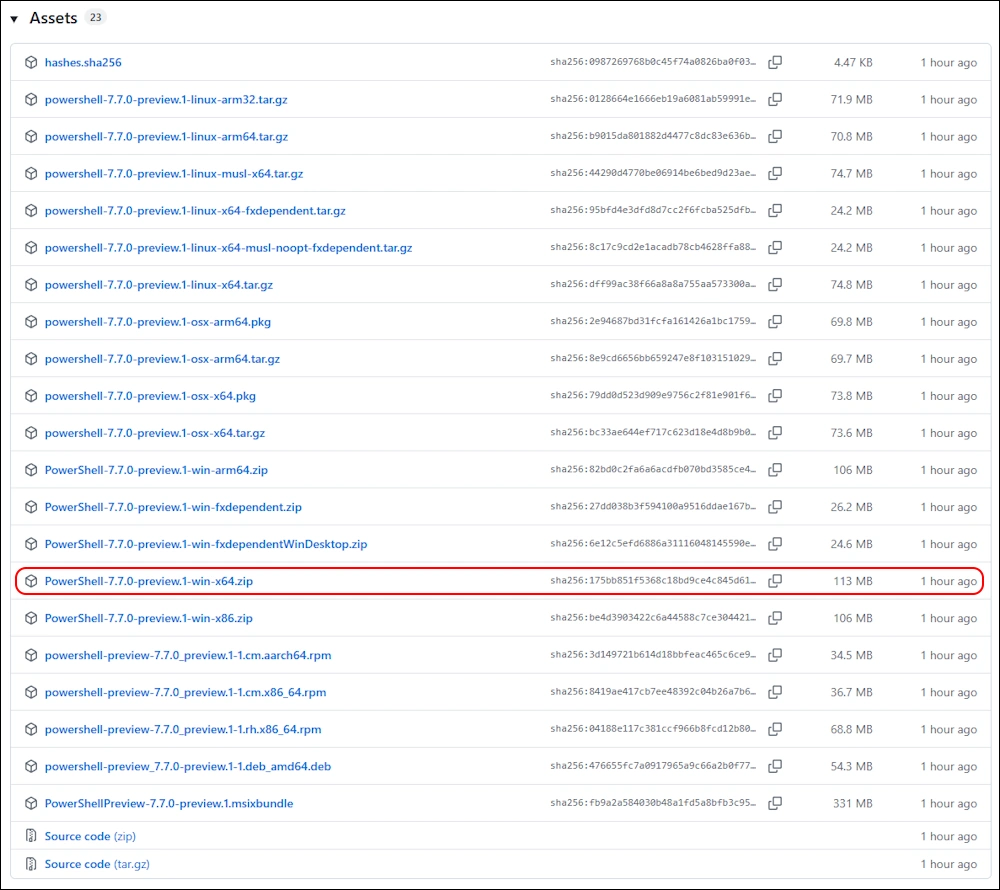
Task: Copy hash of win-arm64.zip asset
Action: click(775, 470)
